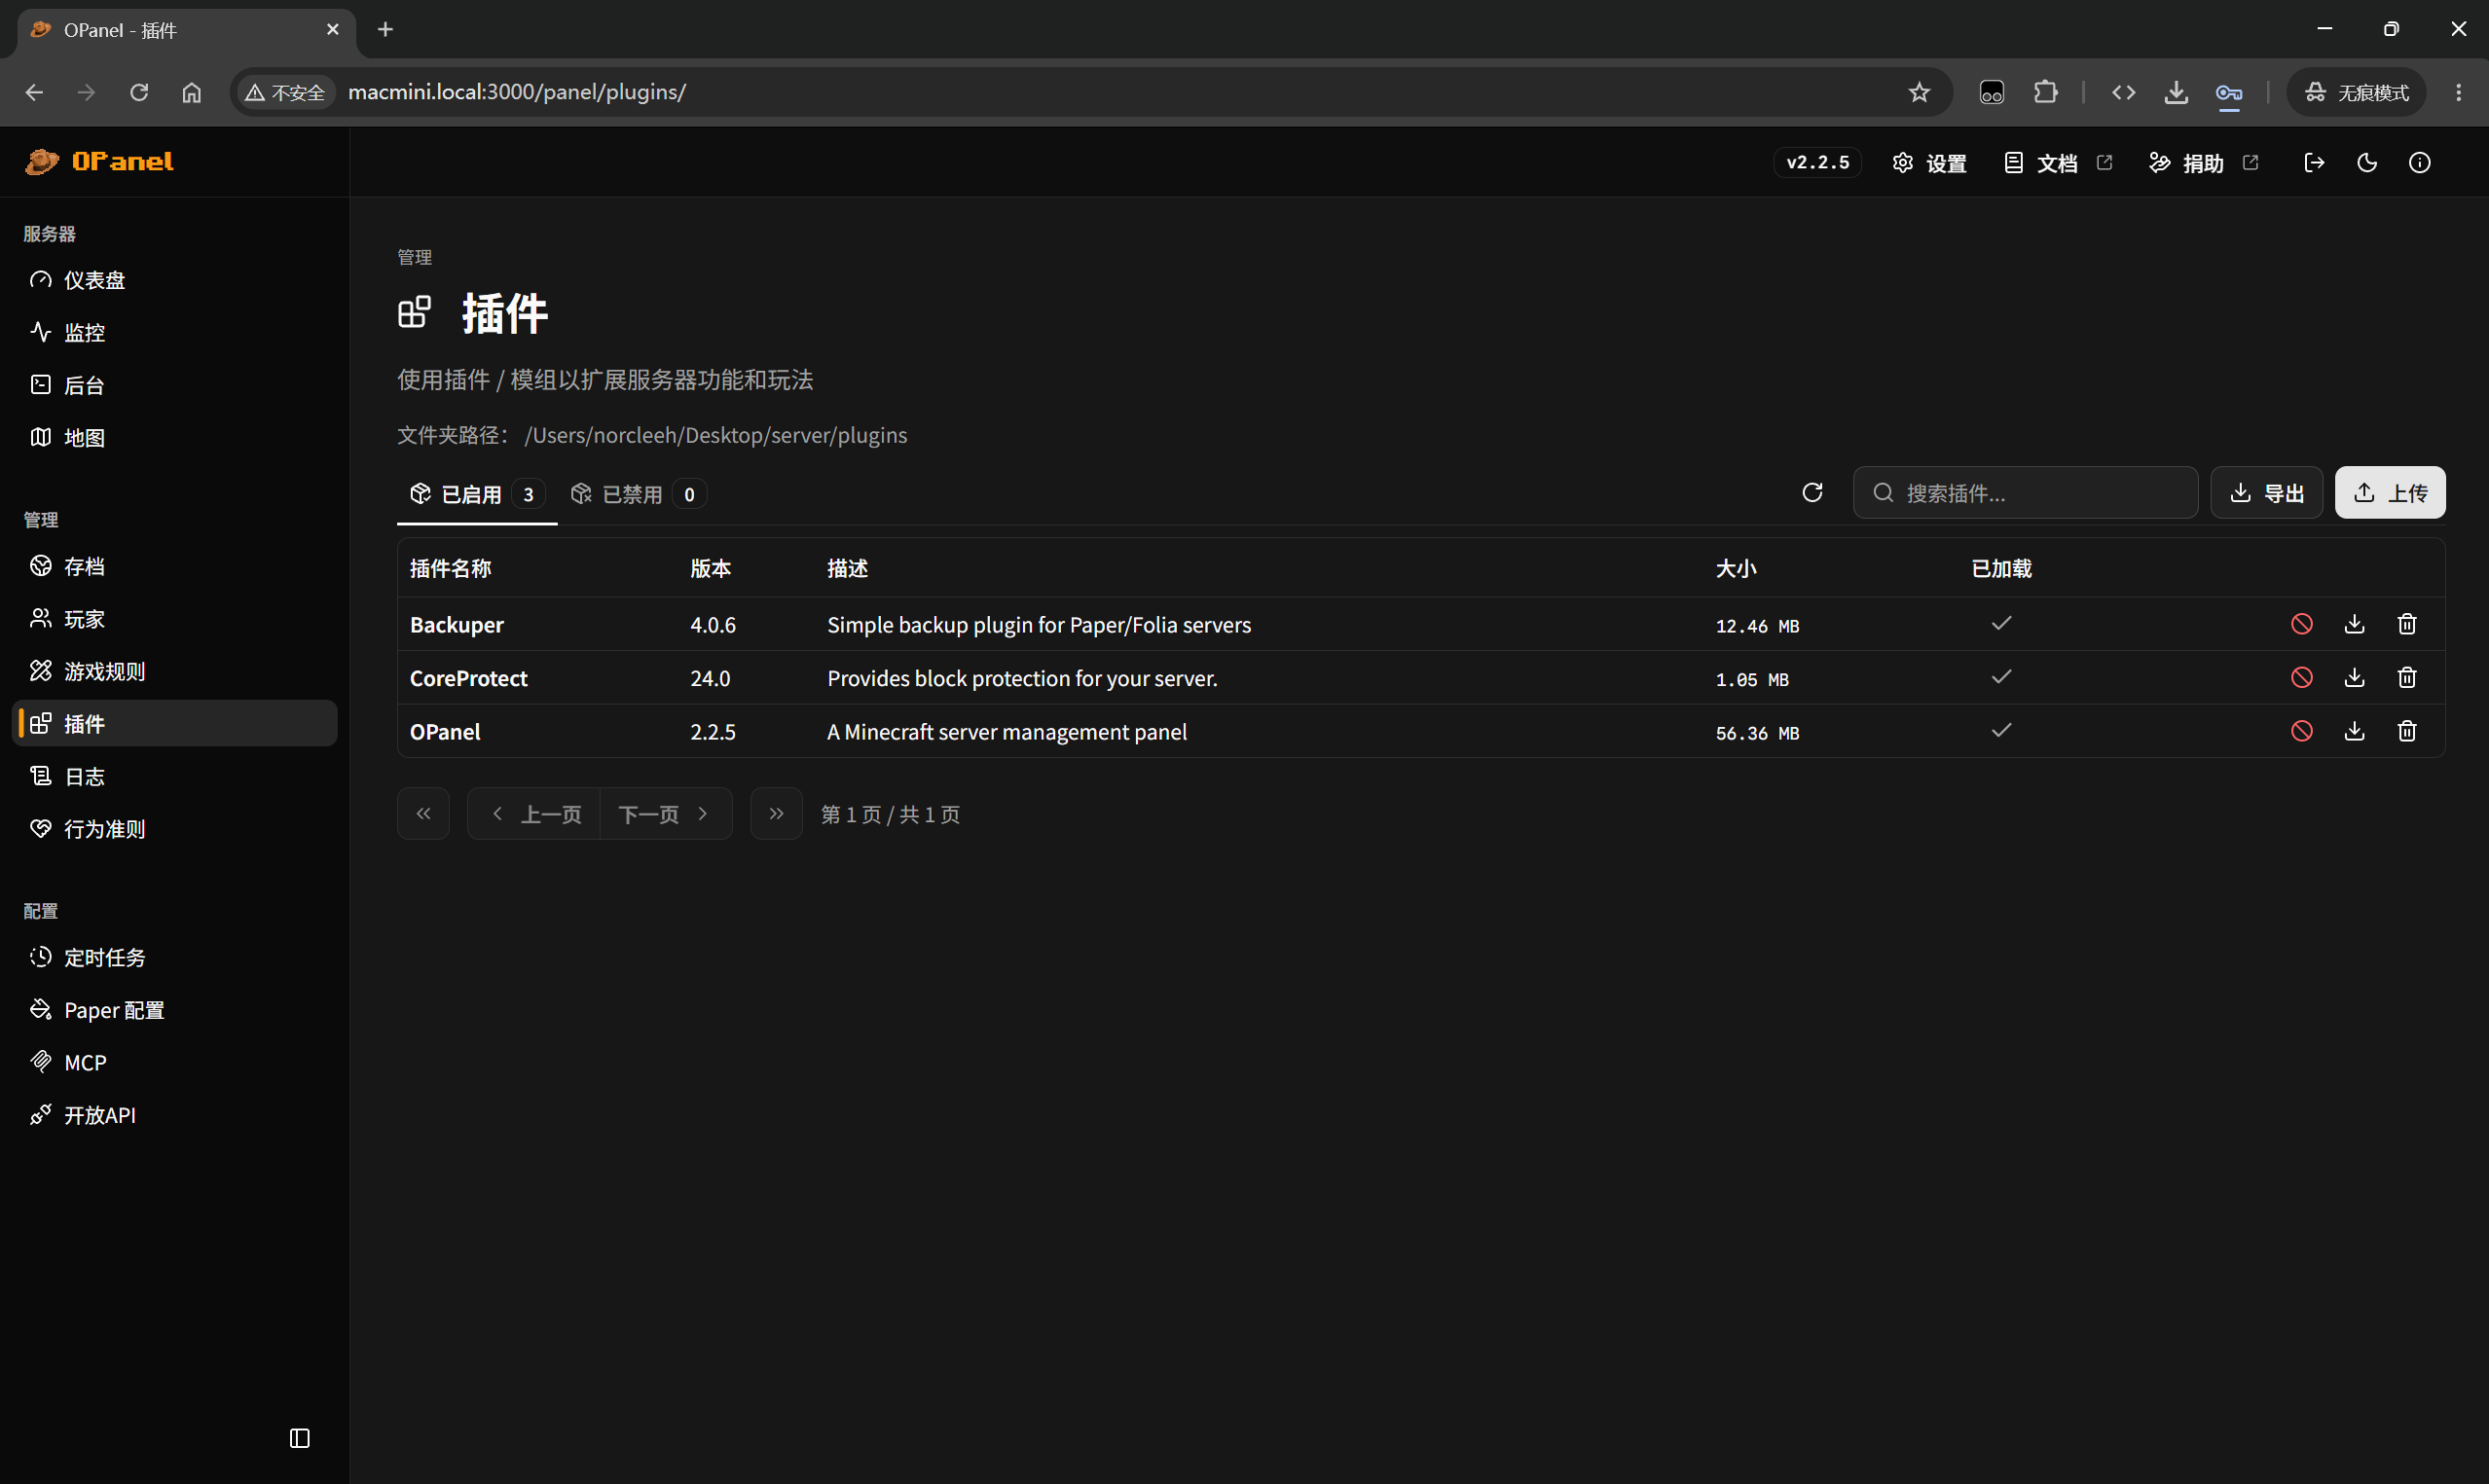Download the Backuper plugin file
This screenshot has height=1484, width=2489.
tap(2354, 624)
